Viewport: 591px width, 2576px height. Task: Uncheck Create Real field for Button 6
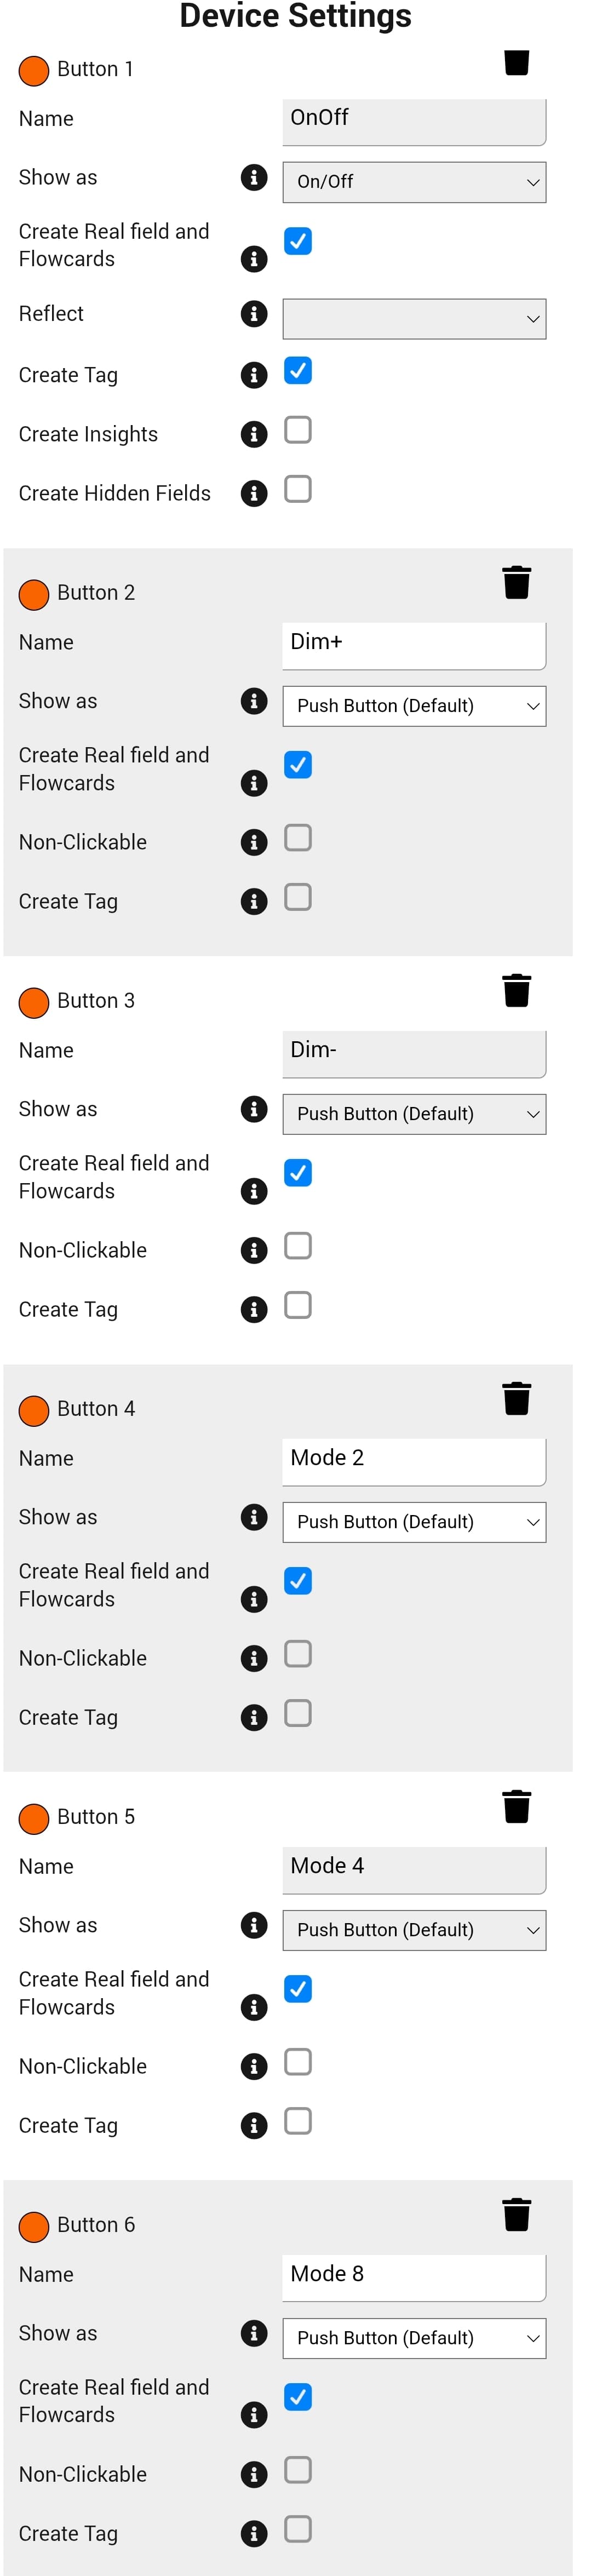(x=298, y=2396)
